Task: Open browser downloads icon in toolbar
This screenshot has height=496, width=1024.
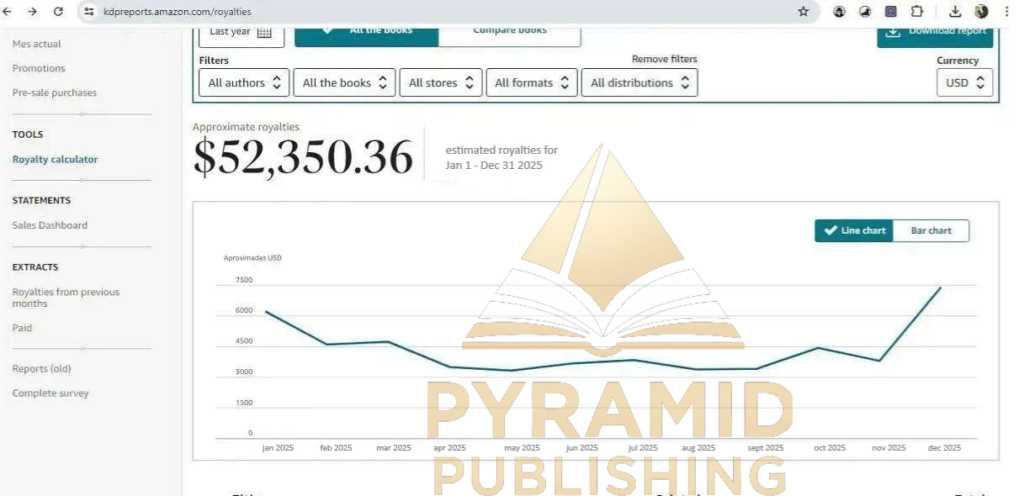Action: coord(955,11)
